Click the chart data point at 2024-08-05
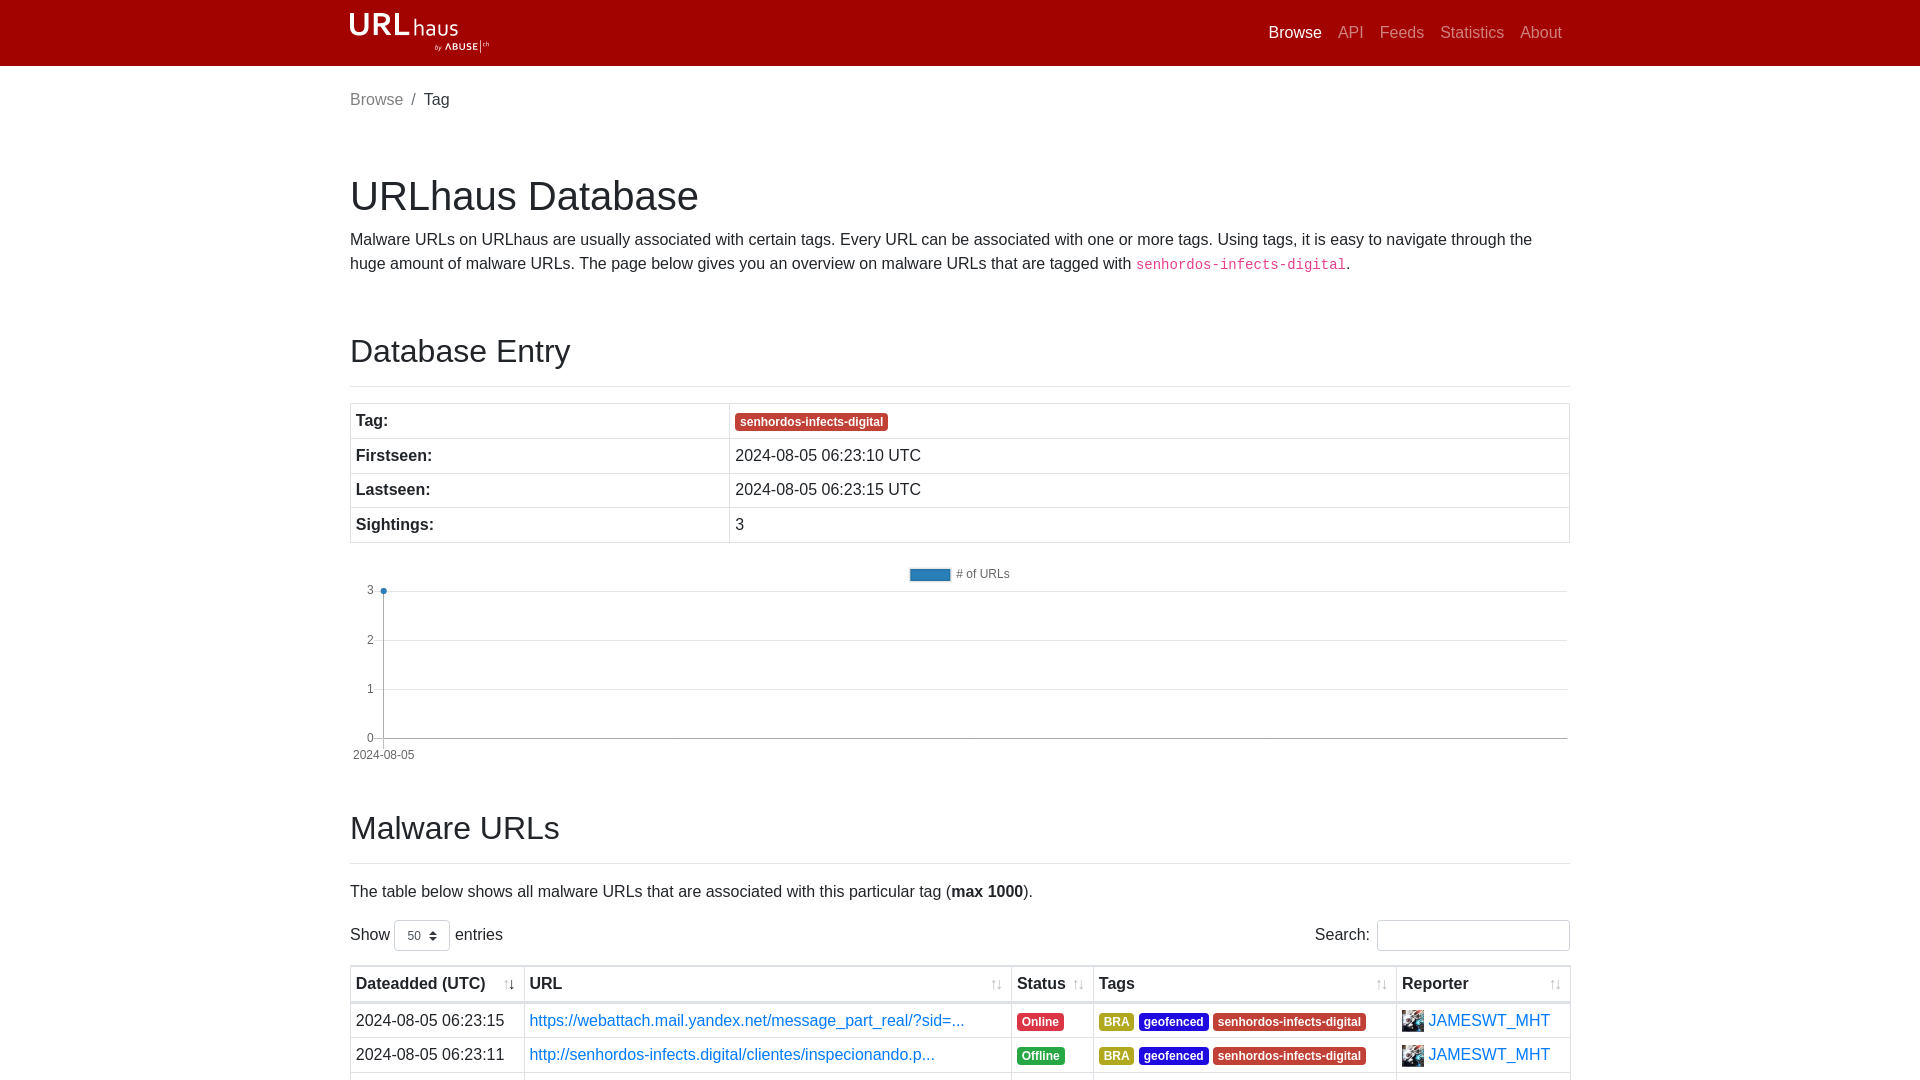 [383, 591]
